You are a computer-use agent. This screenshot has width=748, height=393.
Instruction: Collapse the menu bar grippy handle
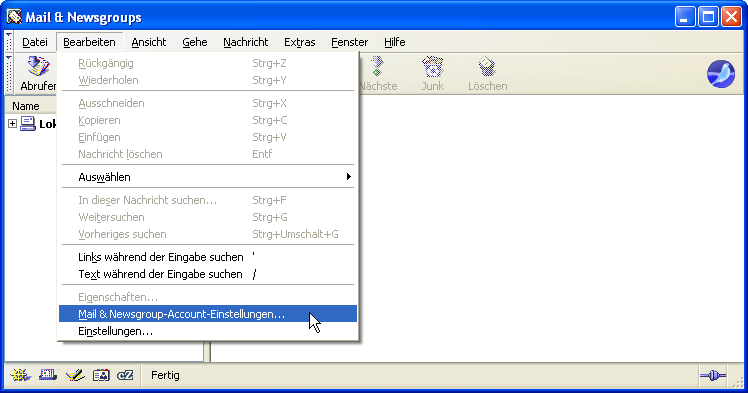(x=9, y=41)
